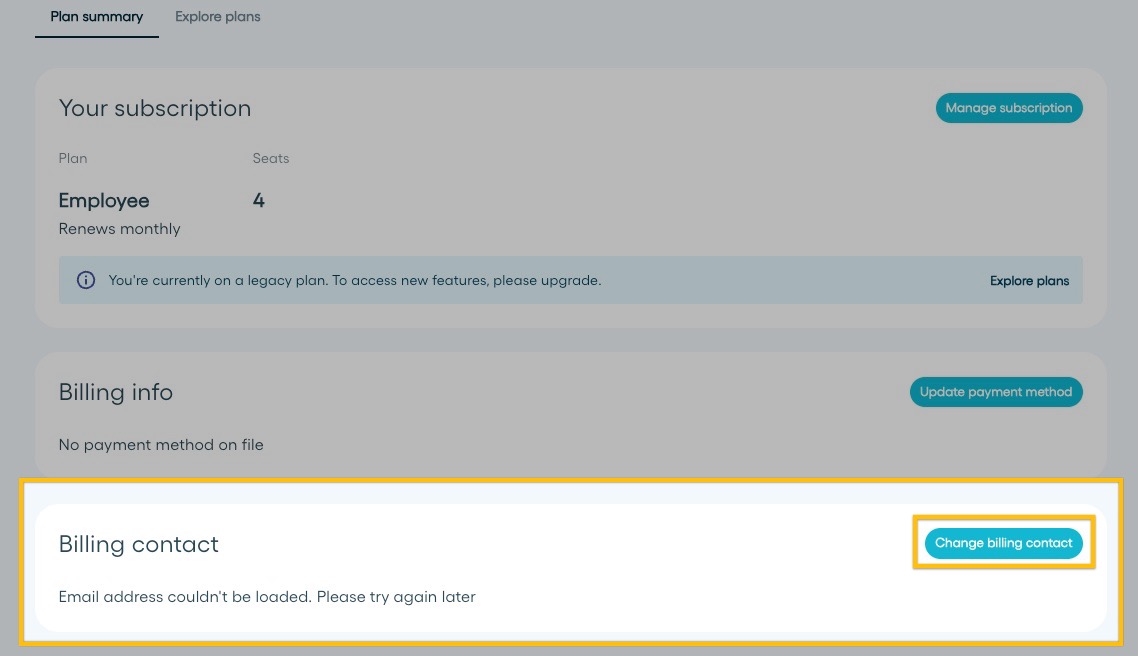Click the 'Please try again later' sentence
The image size is (1138, 656).
(x=396, y=597)
